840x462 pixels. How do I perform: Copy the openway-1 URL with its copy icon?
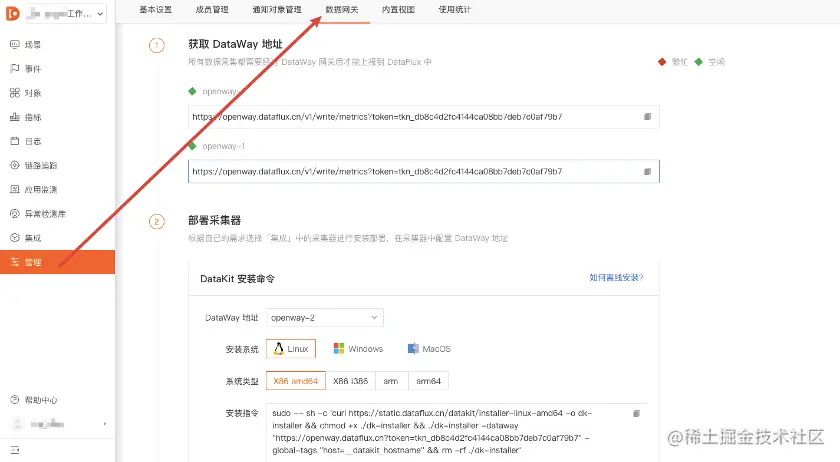[647, 172]
